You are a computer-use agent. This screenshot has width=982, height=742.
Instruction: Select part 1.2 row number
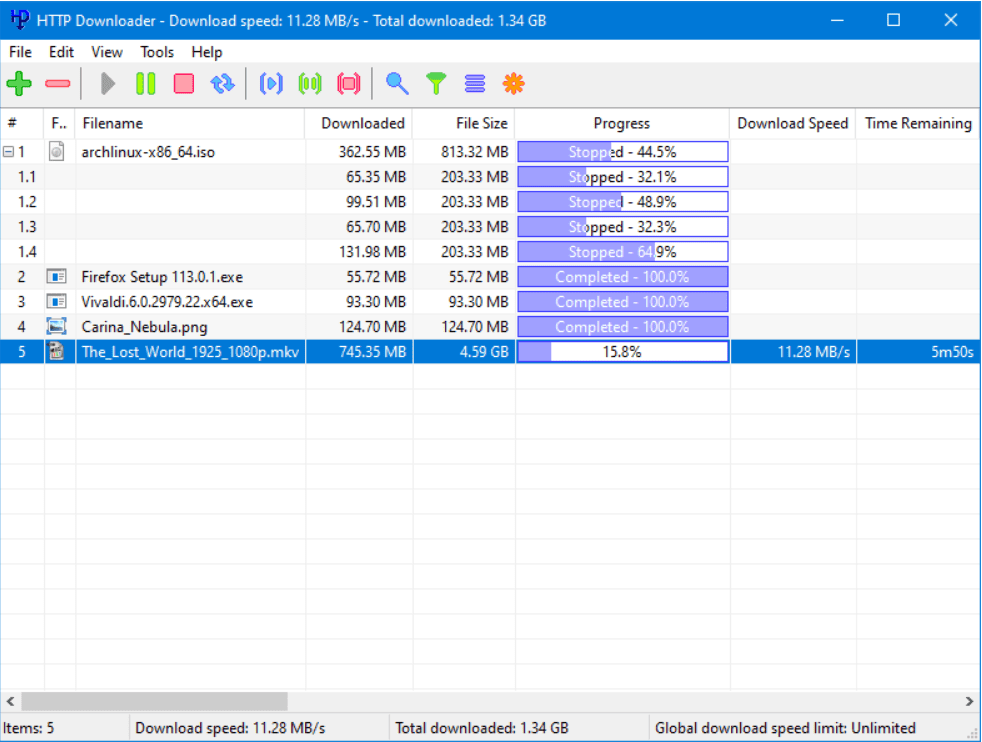[27, 202]
